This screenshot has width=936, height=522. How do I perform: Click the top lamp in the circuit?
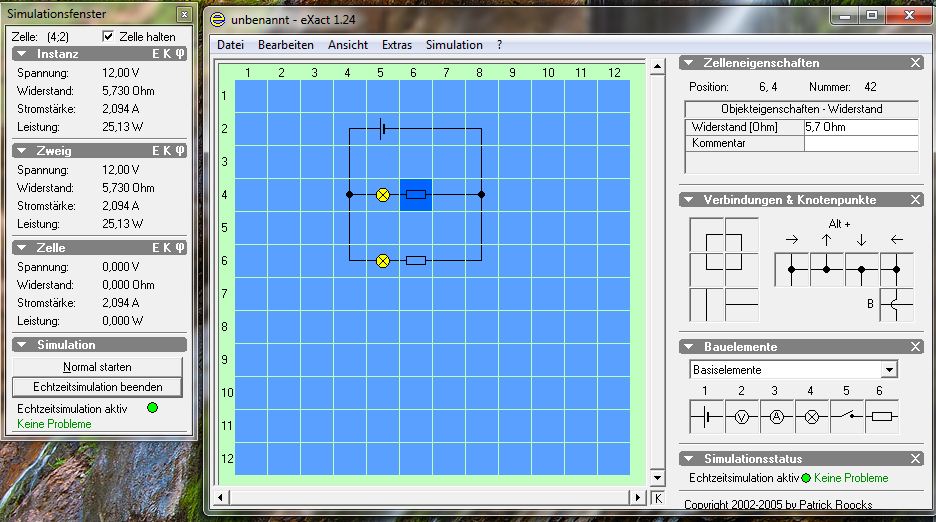(382, 195)
